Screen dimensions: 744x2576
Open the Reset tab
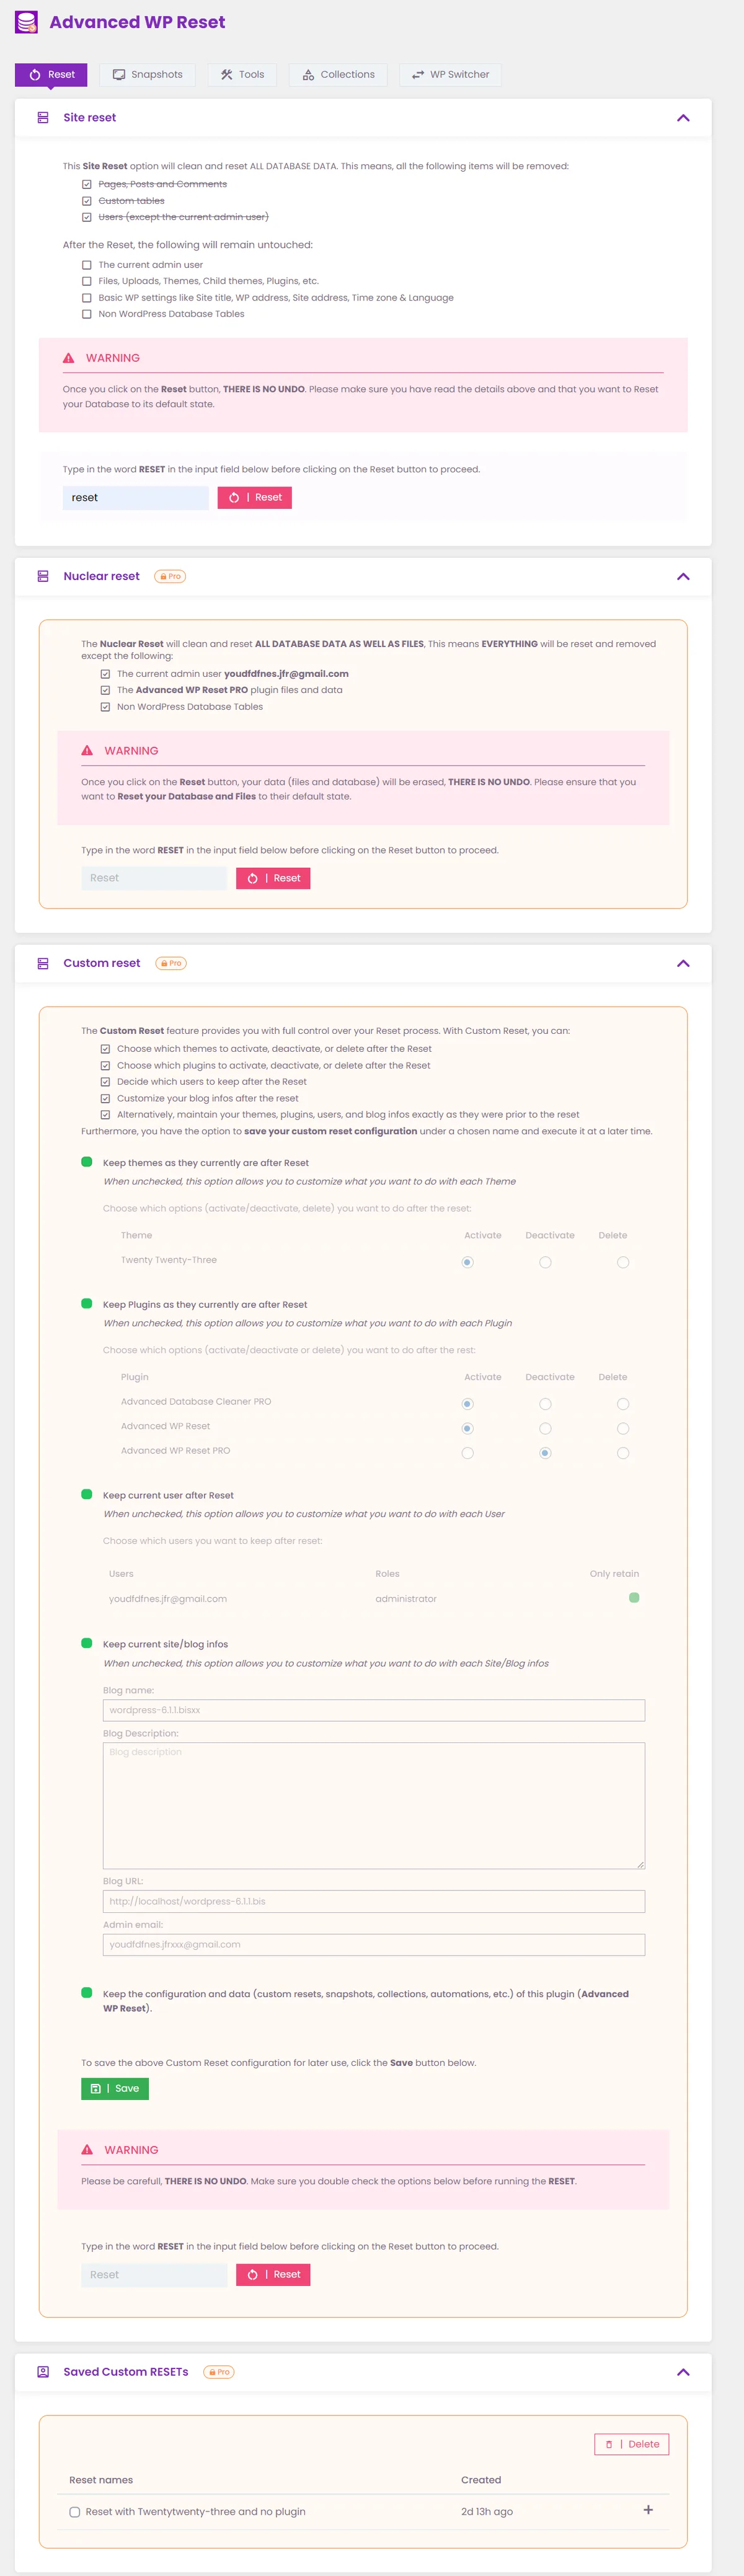[51, 75]
